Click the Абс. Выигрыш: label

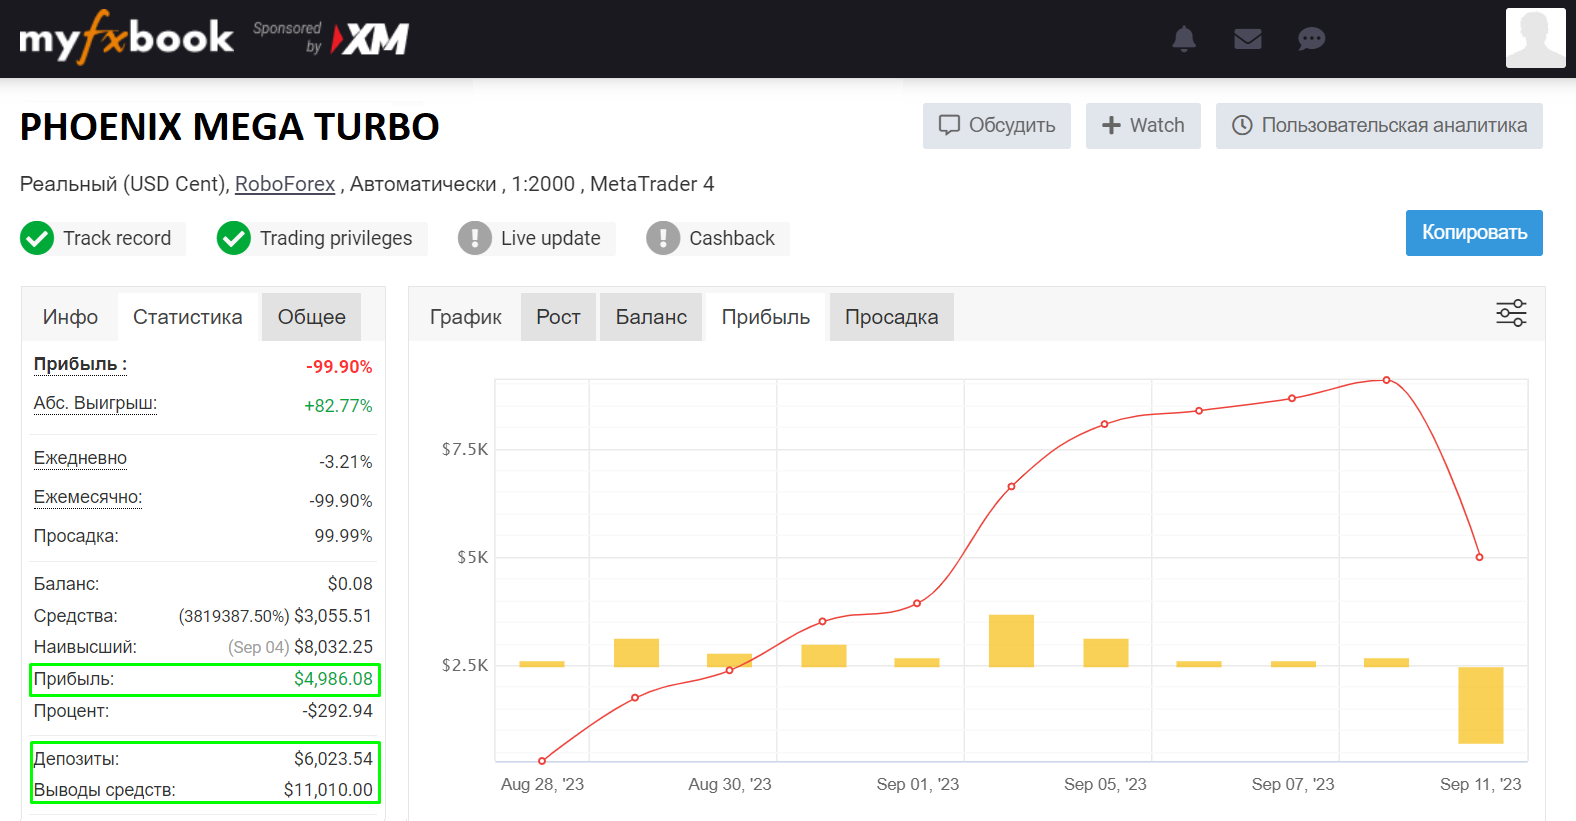pos(95,403)
